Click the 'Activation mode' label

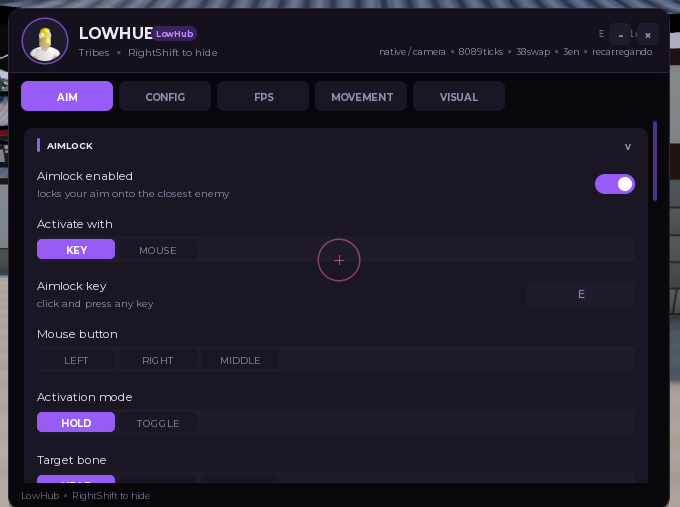tap(85, 397)
